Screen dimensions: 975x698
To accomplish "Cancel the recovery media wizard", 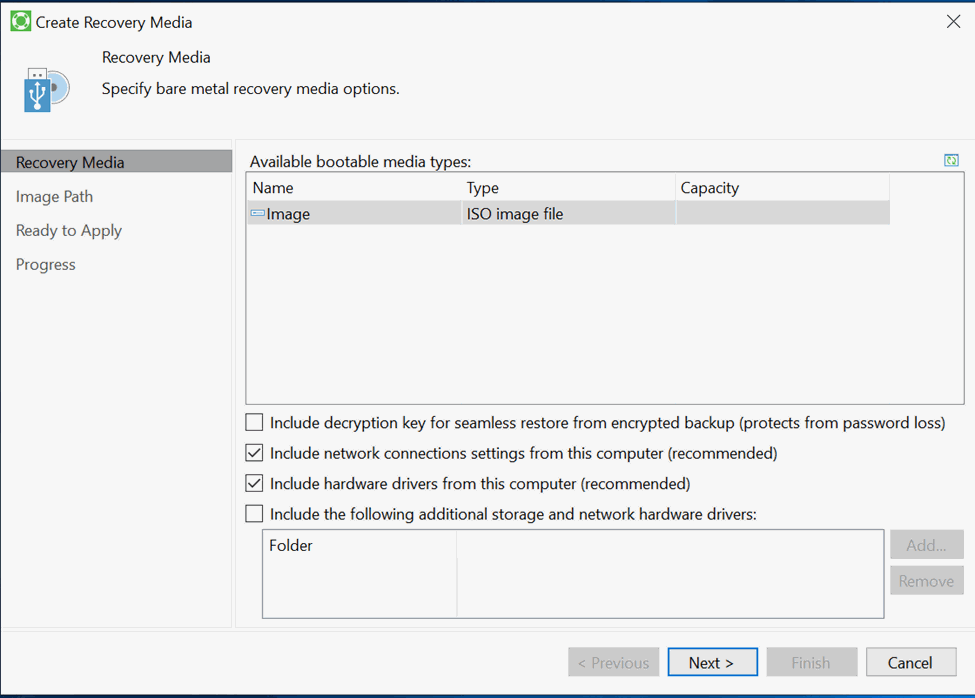I will pos(911,663).
